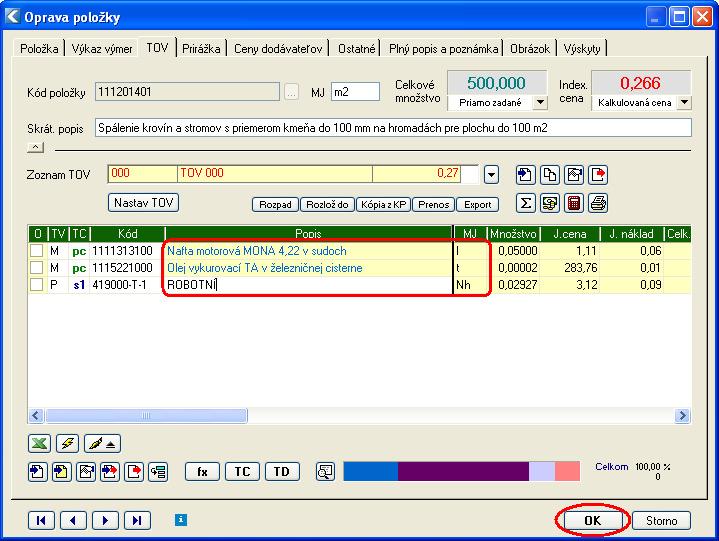719x541 pixels.
Task: Switch to the Položka tab
Action: (39, 48)
